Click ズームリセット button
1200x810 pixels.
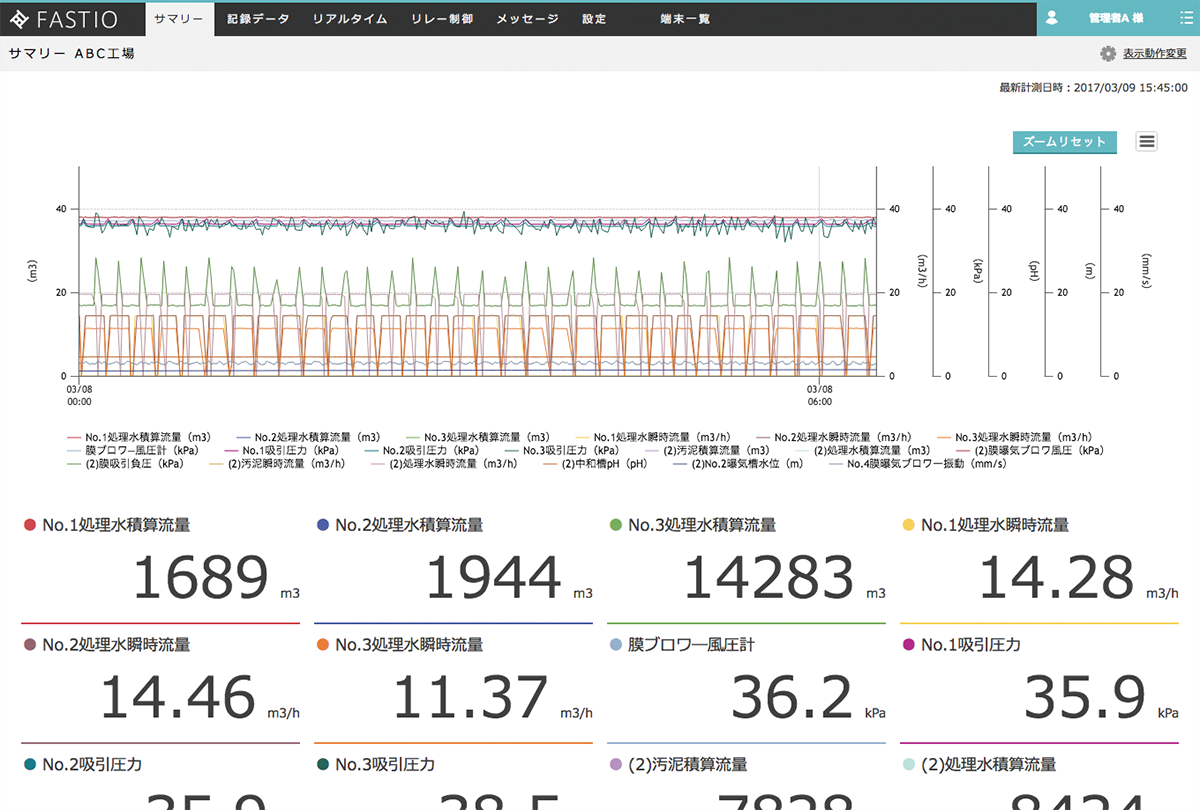1065,142
